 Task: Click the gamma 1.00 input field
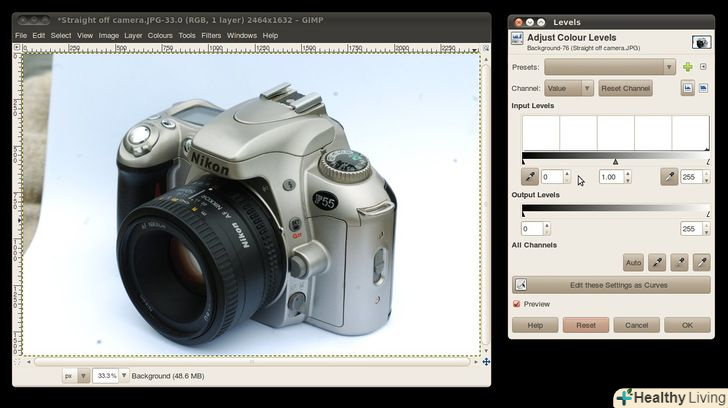click(608, 177)
